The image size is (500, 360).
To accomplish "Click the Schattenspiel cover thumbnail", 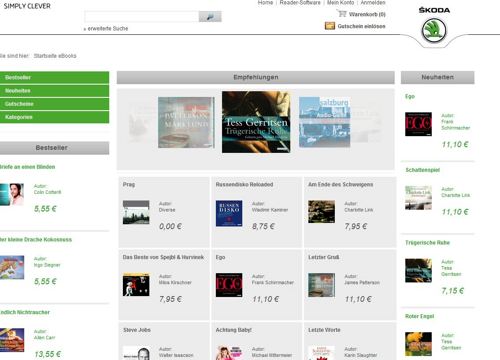I will point(418,198).
